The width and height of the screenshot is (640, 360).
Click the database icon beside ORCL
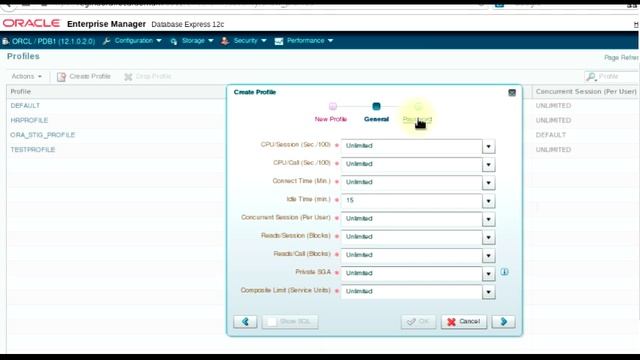coord(6,41)
